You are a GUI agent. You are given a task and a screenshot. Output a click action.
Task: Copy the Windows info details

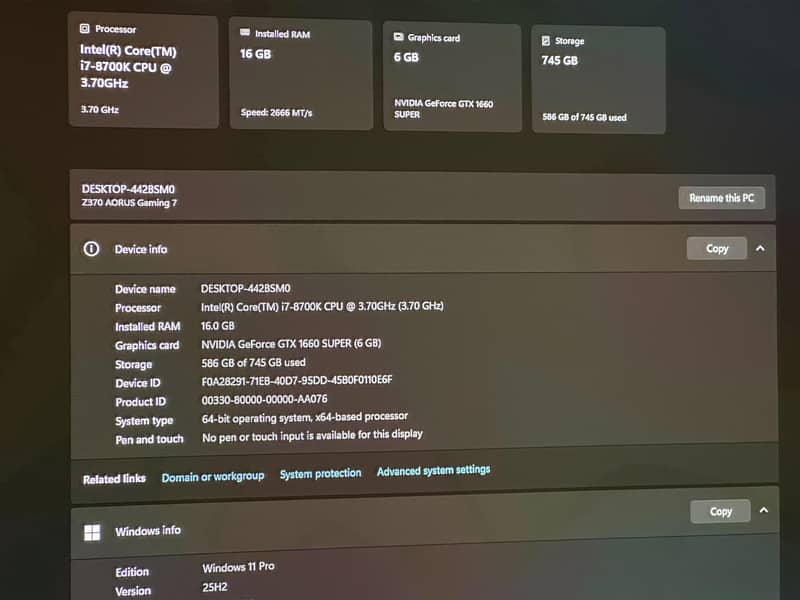click(x=720, y=511)
